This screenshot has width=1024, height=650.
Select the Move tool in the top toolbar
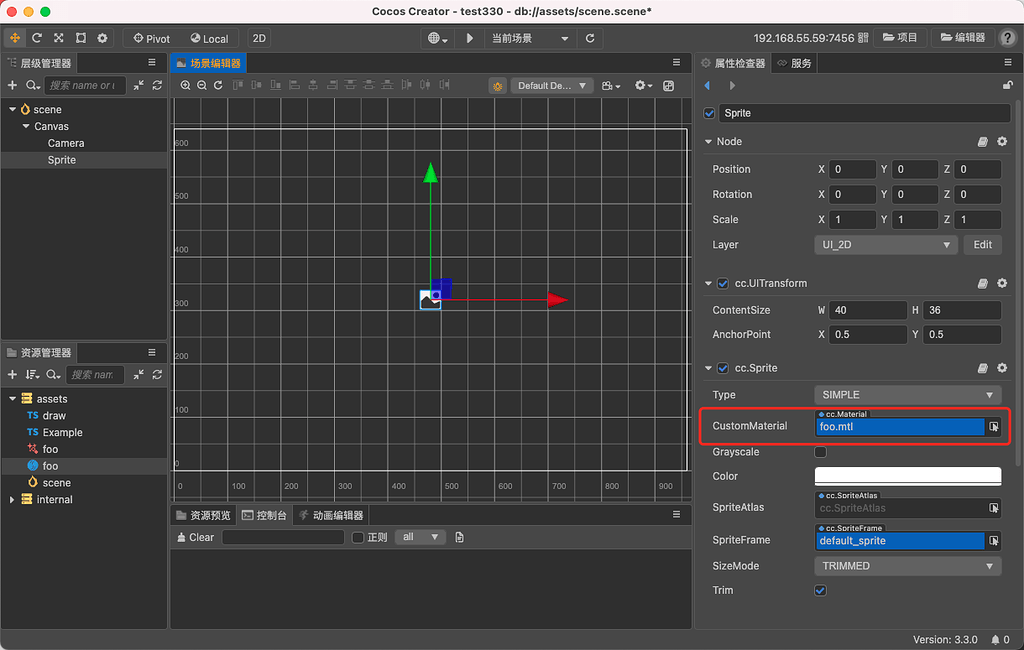tap(15, 38)
